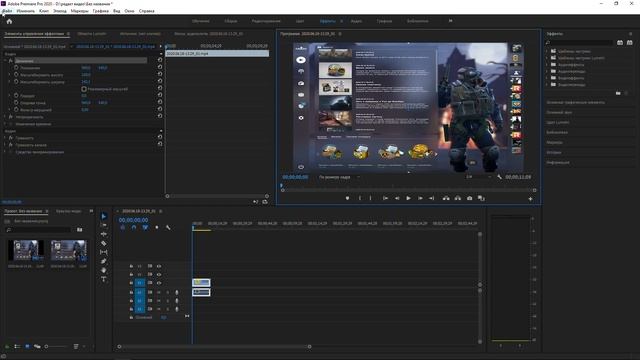Switch Project panel to list view

(x=17, y=347)
